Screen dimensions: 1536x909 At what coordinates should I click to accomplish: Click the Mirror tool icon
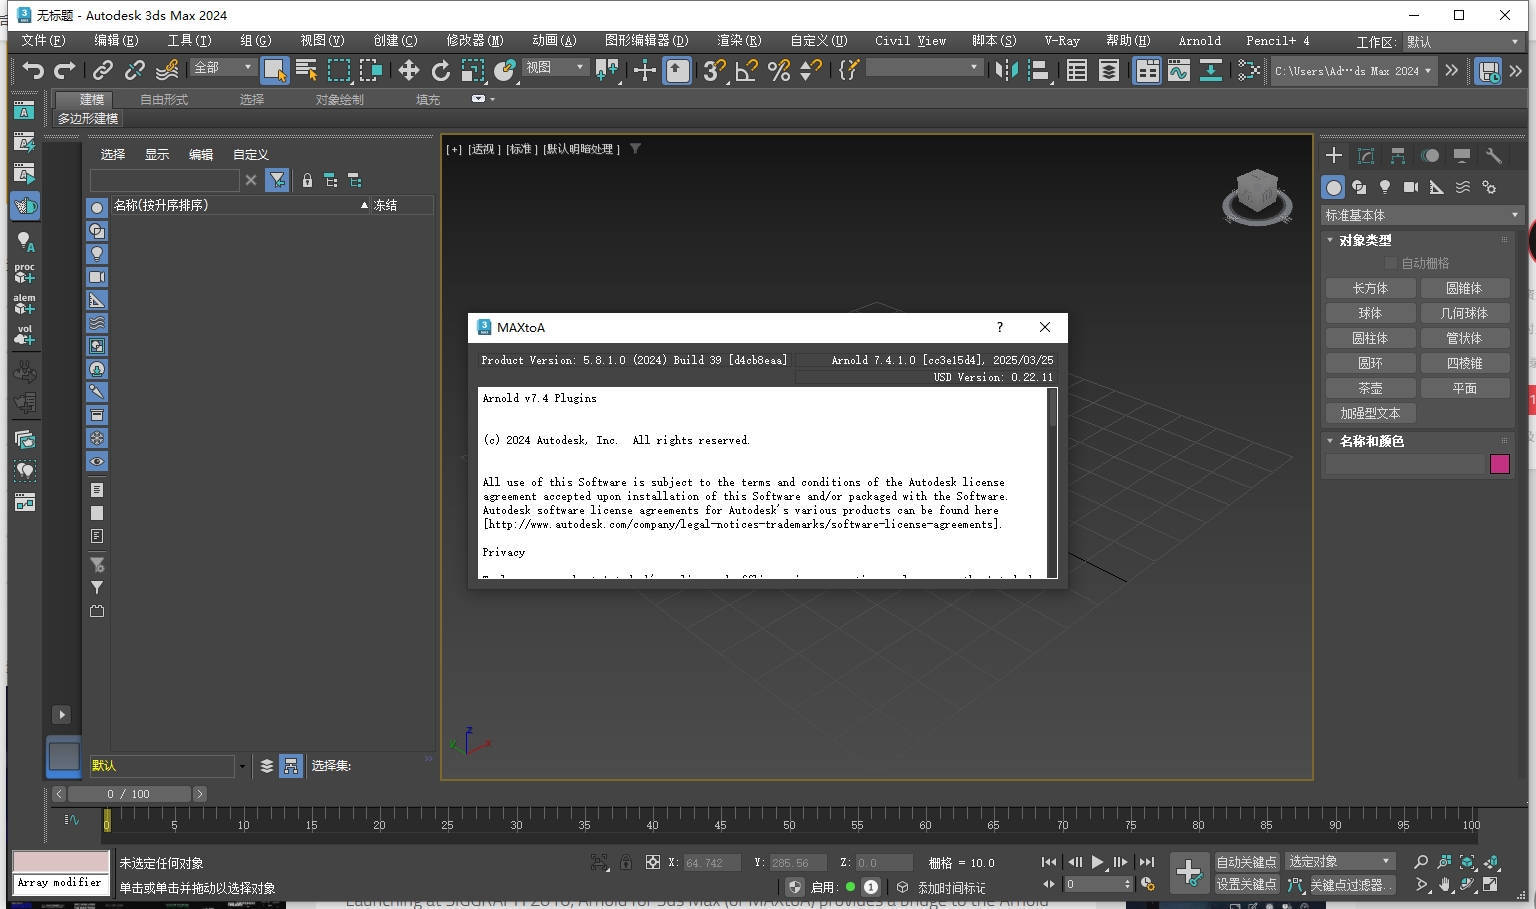pos(1006,70)
